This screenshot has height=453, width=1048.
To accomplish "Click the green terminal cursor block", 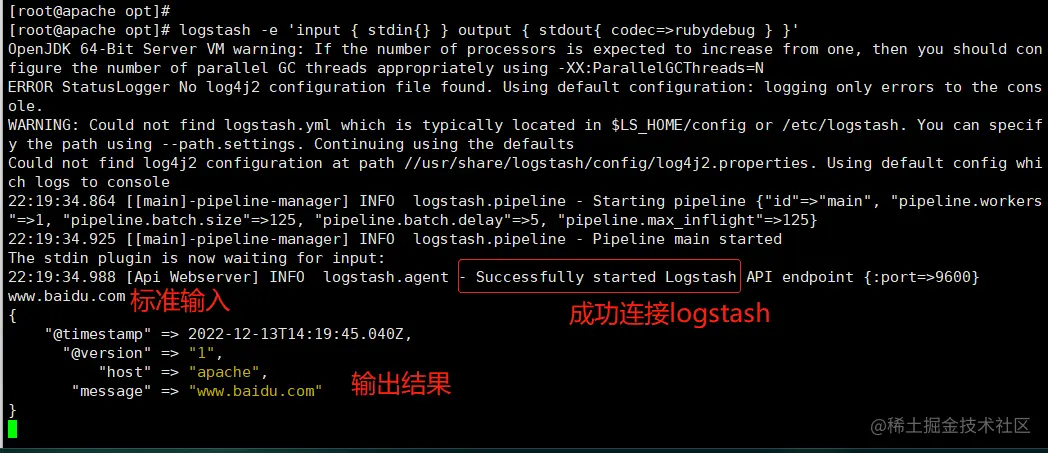I will (13, 429).
